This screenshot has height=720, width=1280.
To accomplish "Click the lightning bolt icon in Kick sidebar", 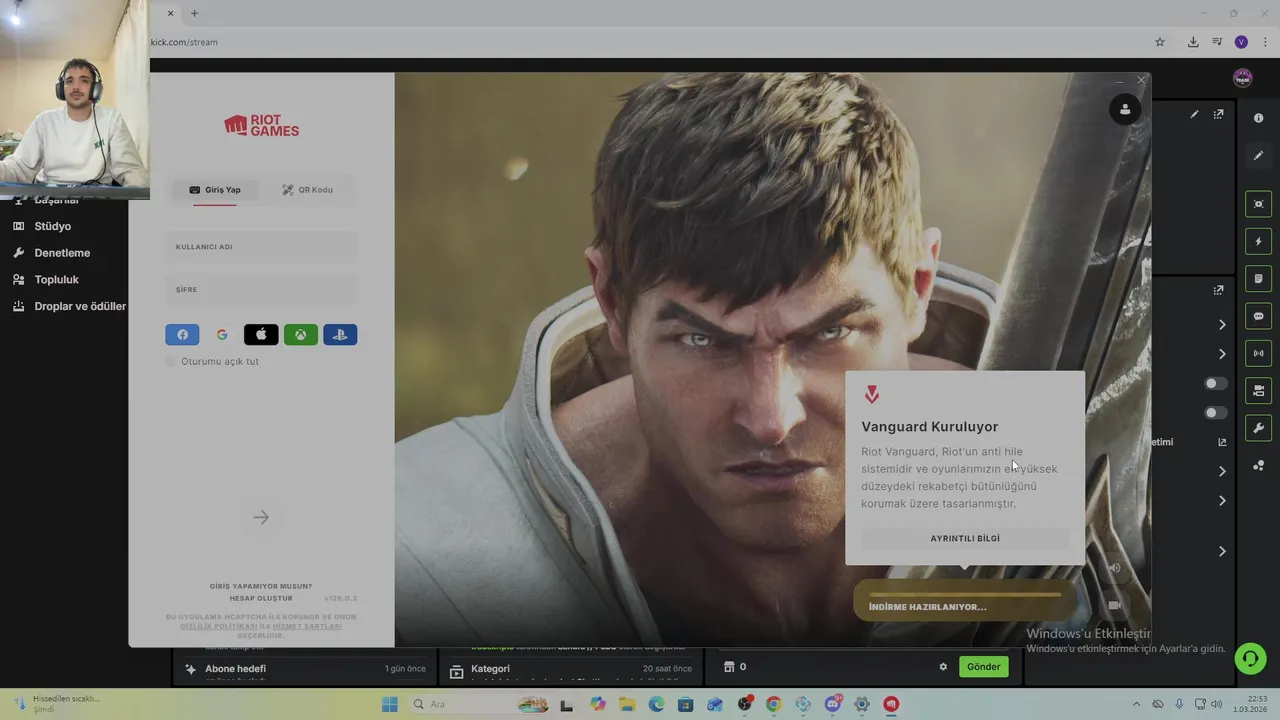I will point(1258,241).
